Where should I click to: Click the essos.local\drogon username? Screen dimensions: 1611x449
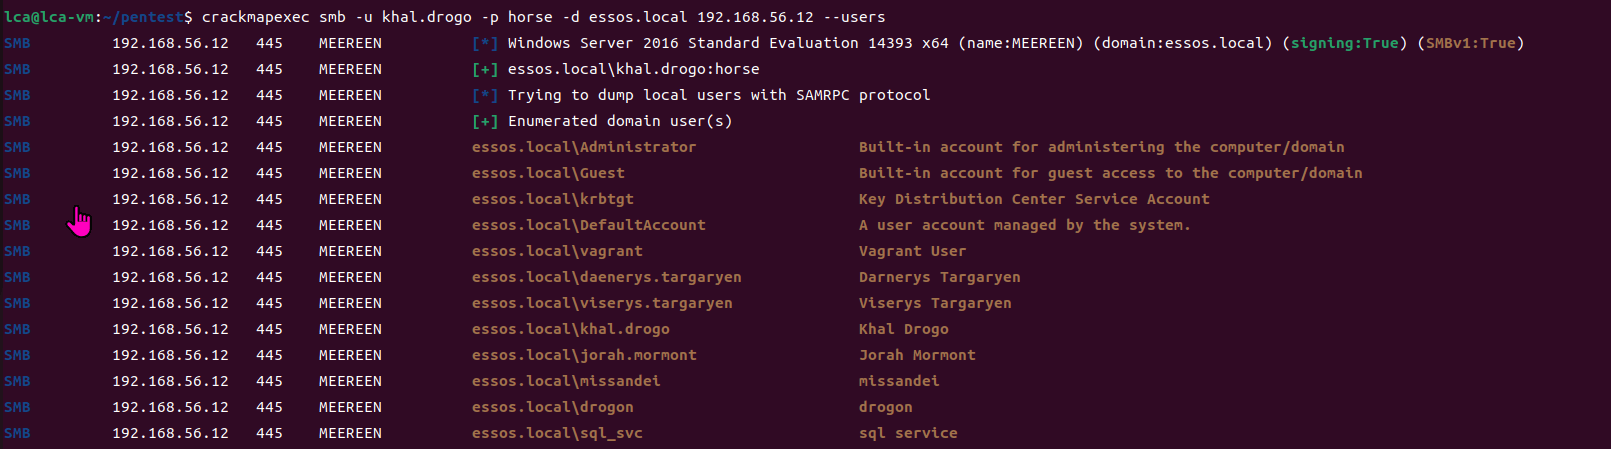coord(552,407)
